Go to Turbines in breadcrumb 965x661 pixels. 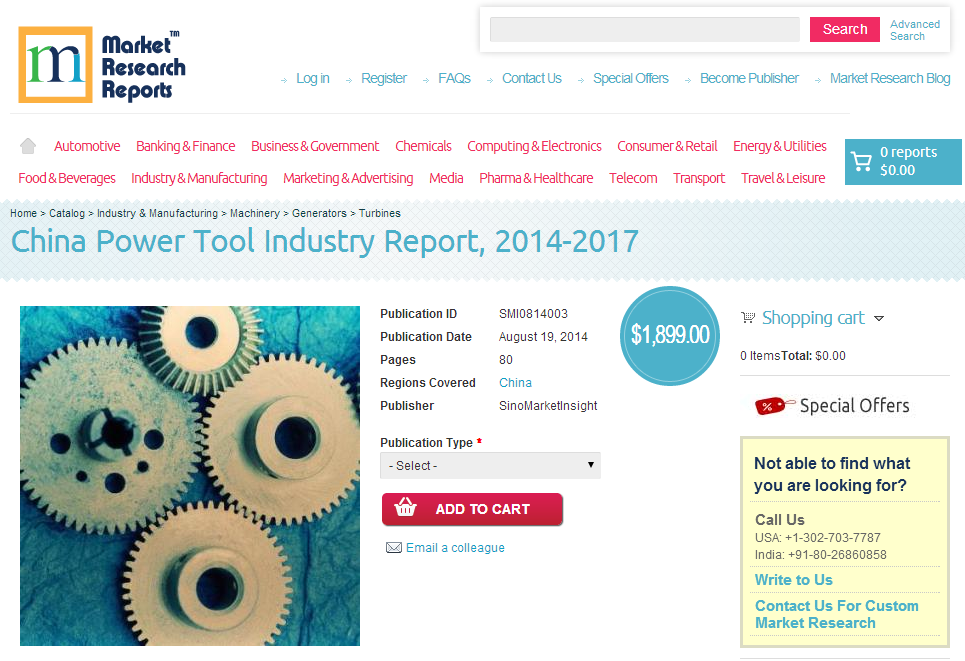pos(380,213)
